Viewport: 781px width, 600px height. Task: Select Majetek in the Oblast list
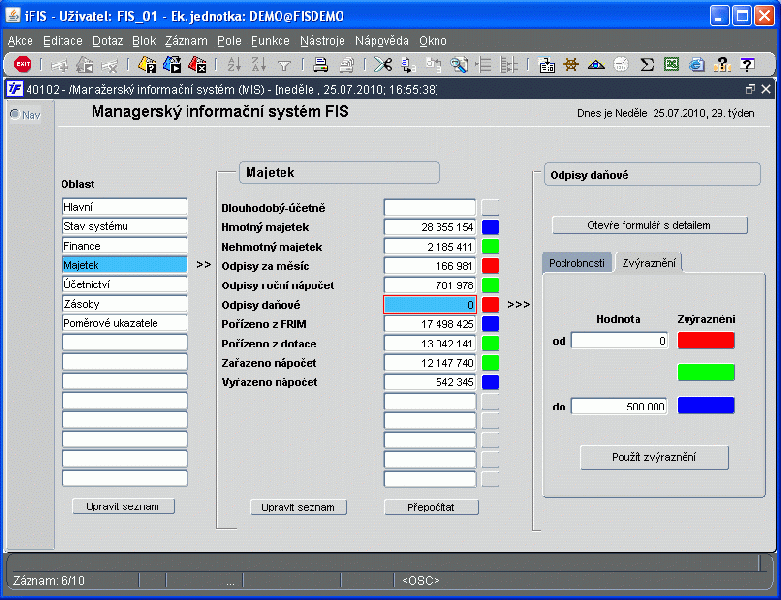(125, 265)
